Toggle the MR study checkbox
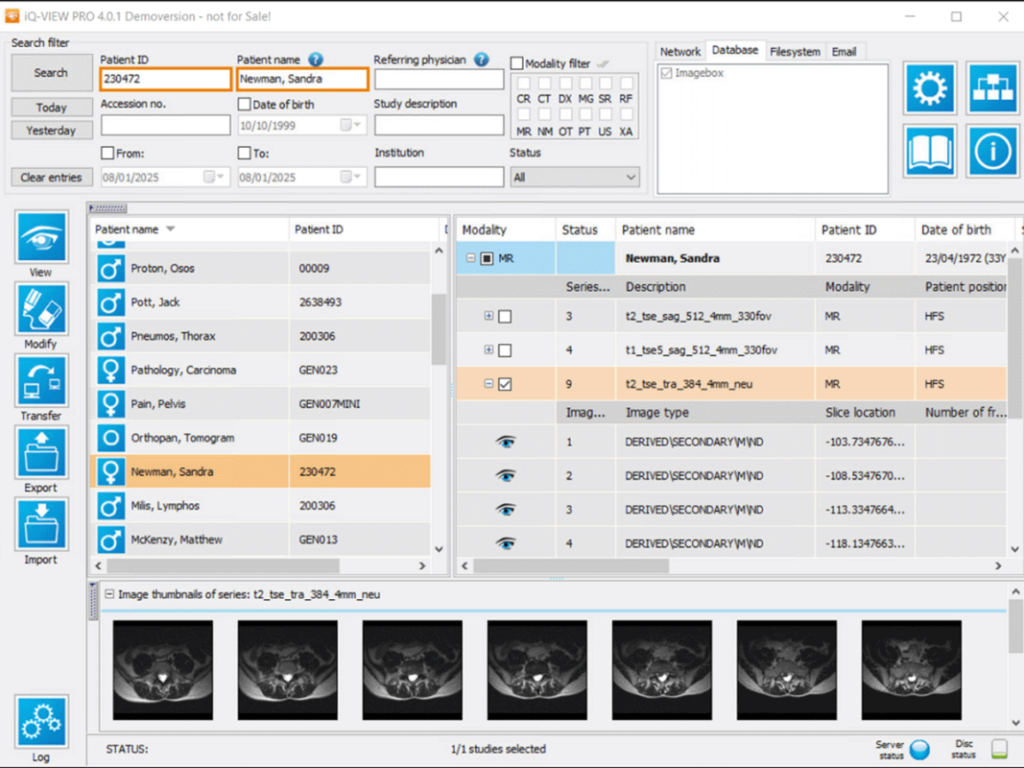The width and height of the screenshot is (1024, 768). click(487, 259)
